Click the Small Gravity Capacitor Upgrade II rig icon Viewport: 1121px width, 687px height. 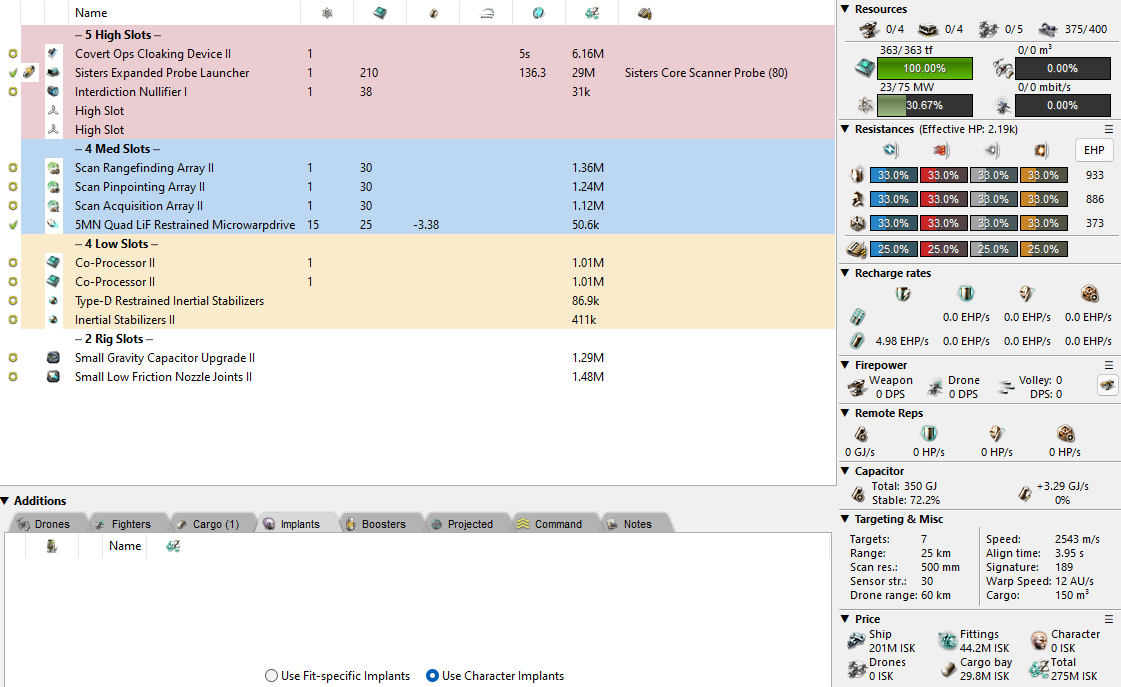point(53,358)
